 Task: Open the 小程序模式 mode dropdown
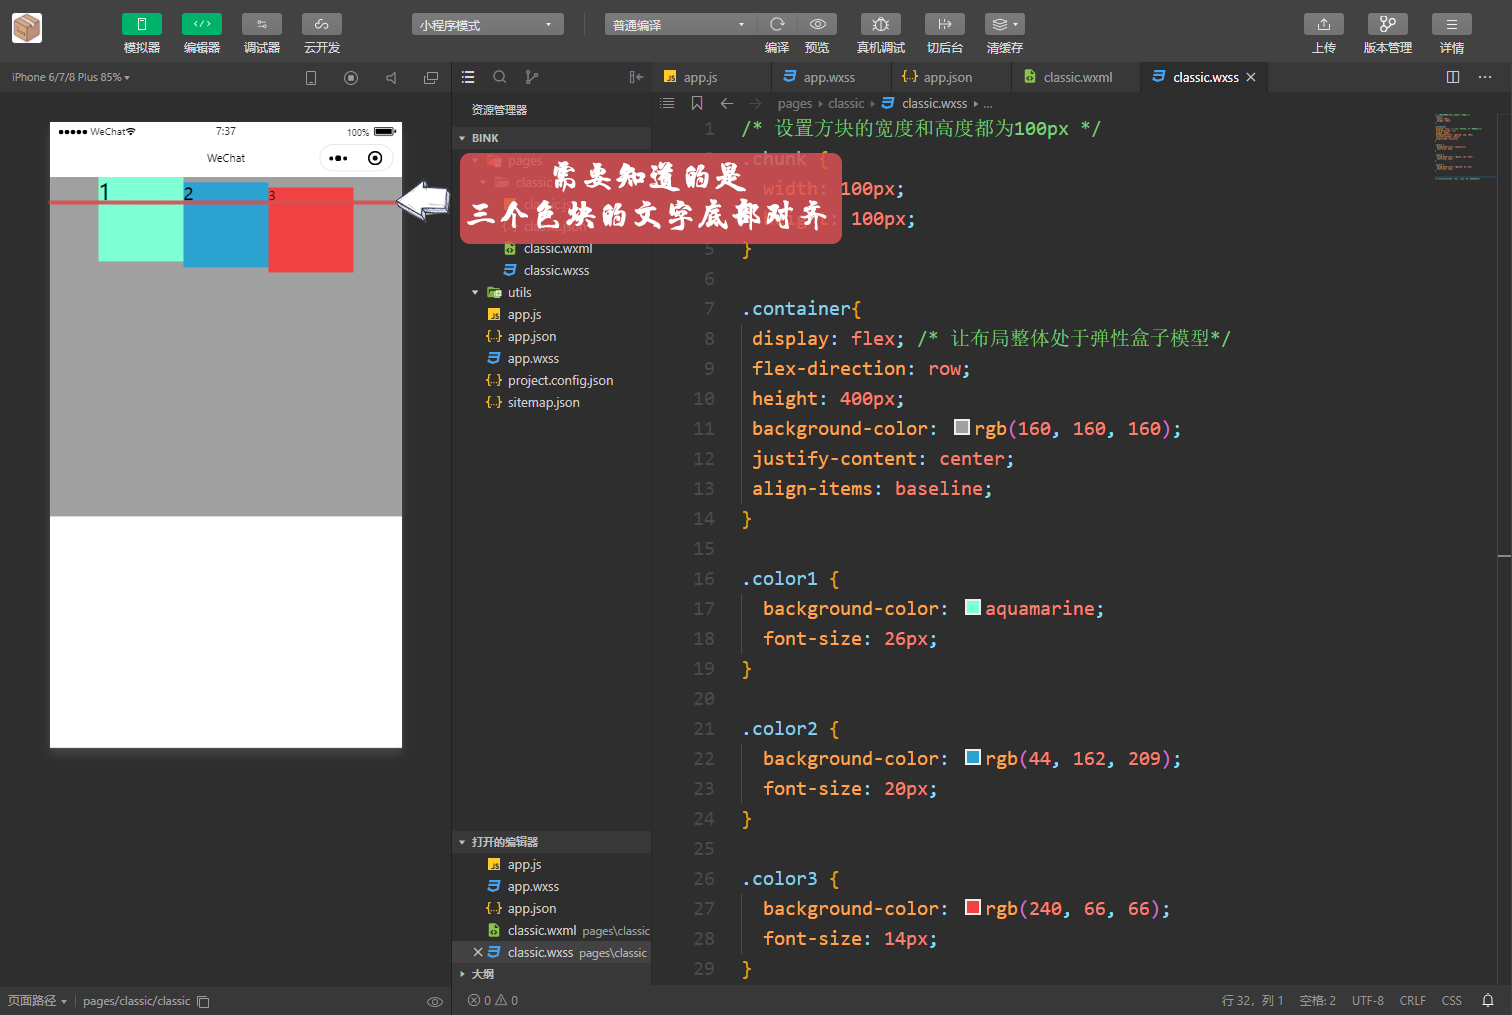pos(488,25)
